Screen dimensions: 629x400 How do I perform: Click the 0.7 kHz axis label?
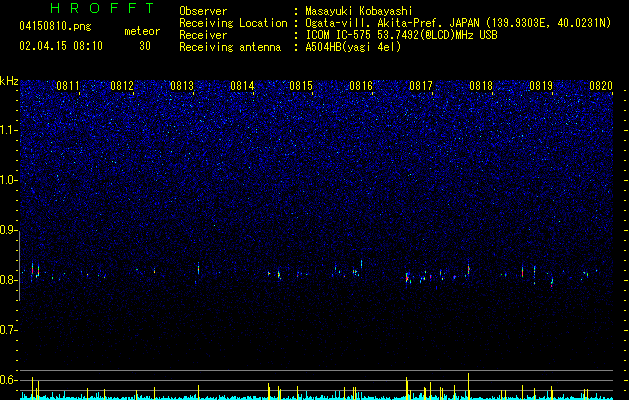click(8, 330)
